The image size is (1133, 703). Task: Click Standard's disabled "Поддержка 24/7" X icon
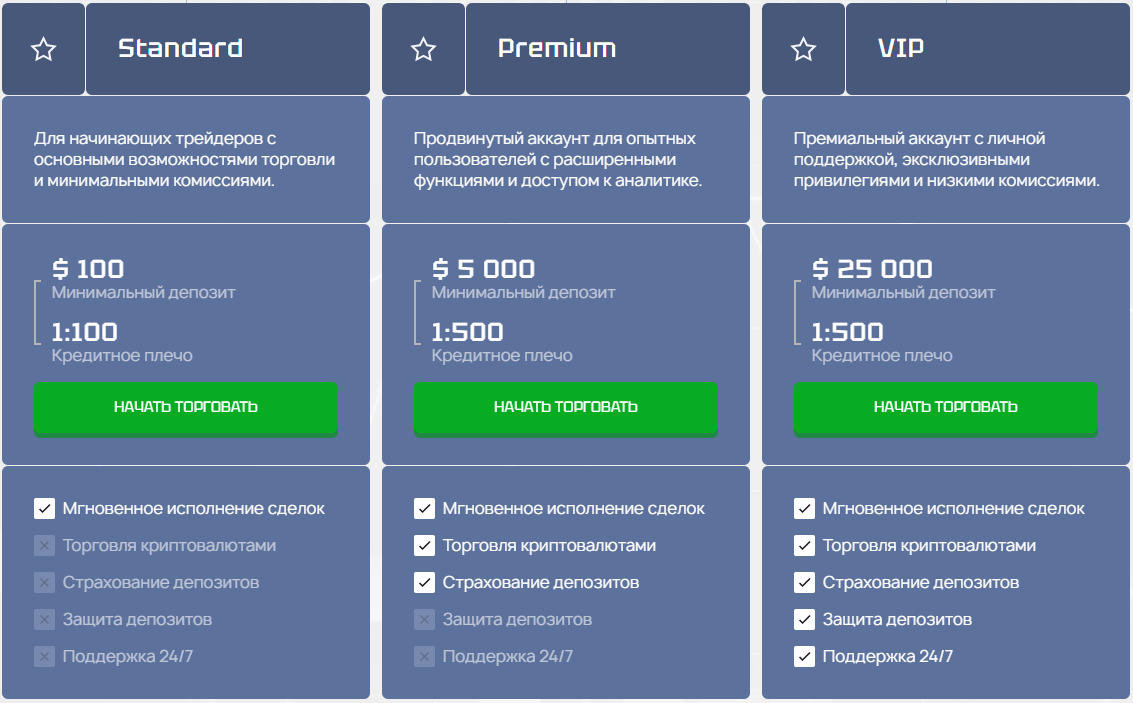coord(44,657)
